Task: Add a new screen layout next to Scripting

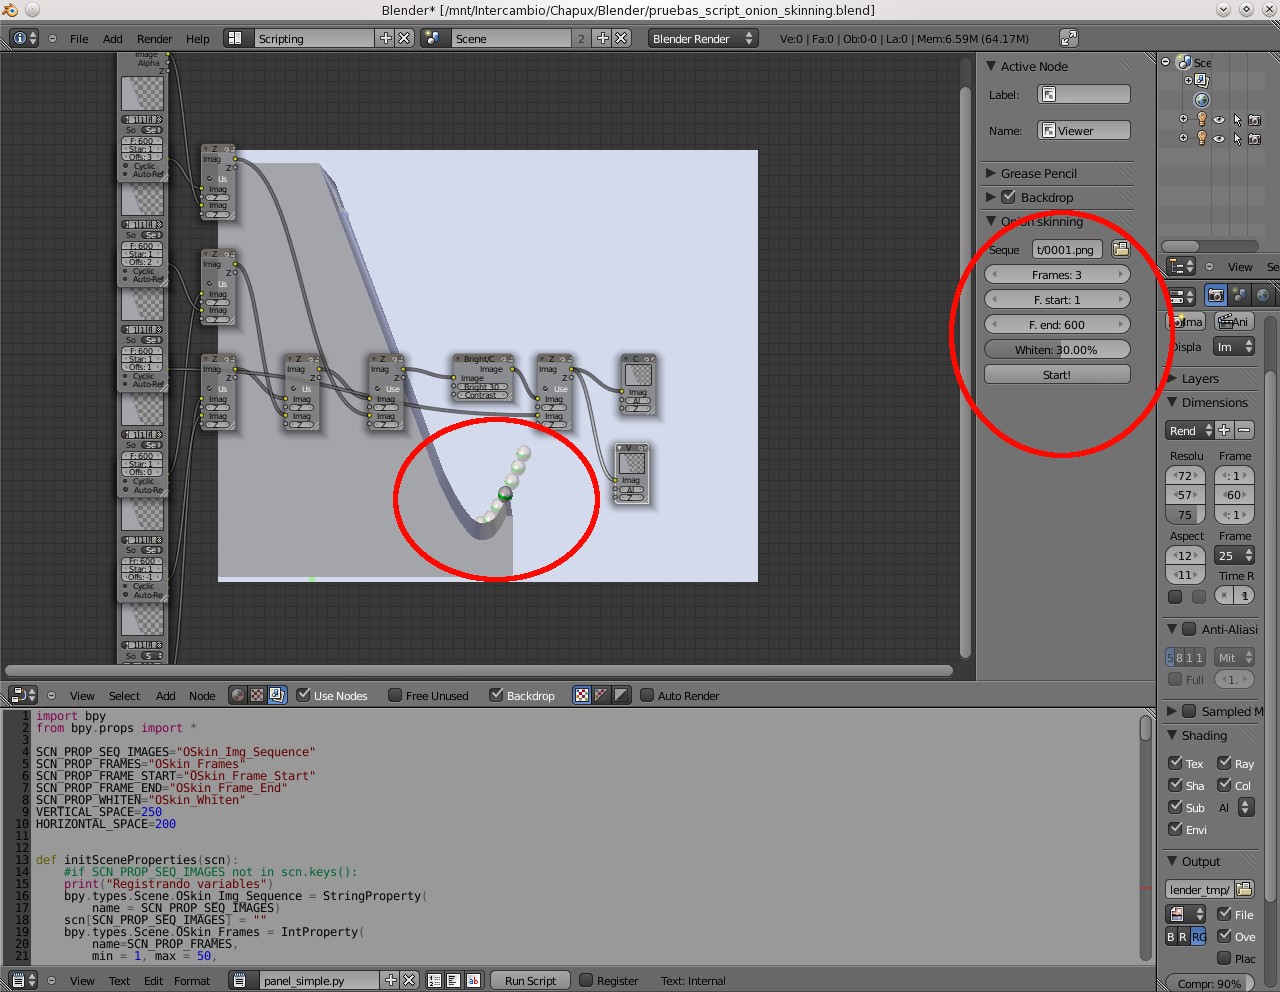Action: click(x=386, y=38)
